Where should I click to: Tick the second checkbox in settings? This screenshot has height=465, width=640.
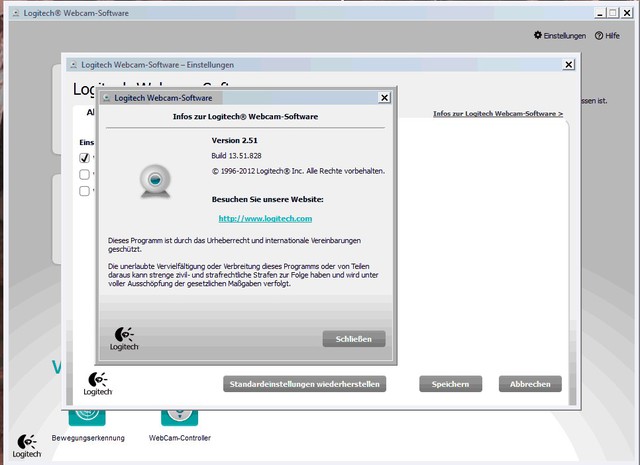(84, 174)
